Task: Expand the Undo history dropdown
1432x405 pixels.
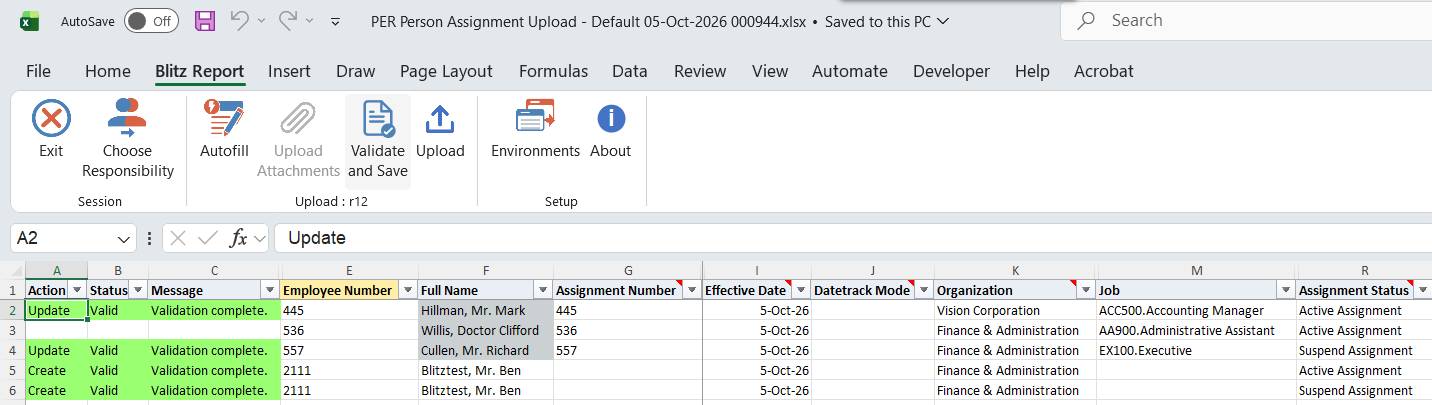Action: coord(262,21)
